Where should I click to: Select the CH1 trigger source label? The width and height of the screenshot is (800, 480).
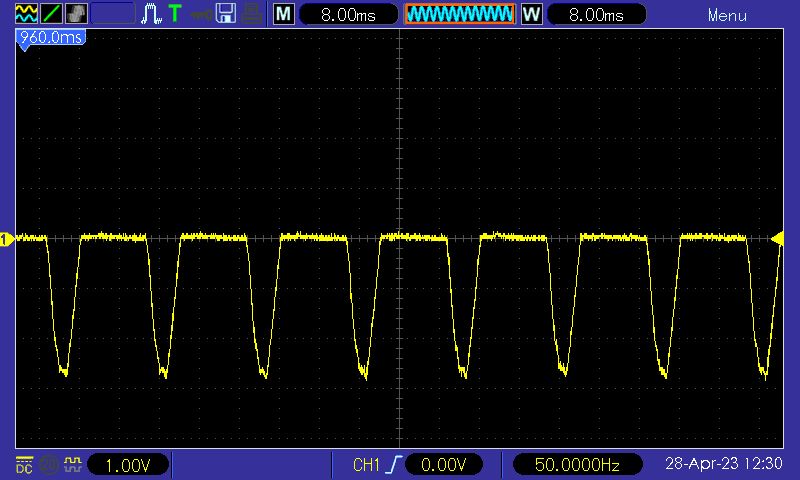tap(367, 465)
